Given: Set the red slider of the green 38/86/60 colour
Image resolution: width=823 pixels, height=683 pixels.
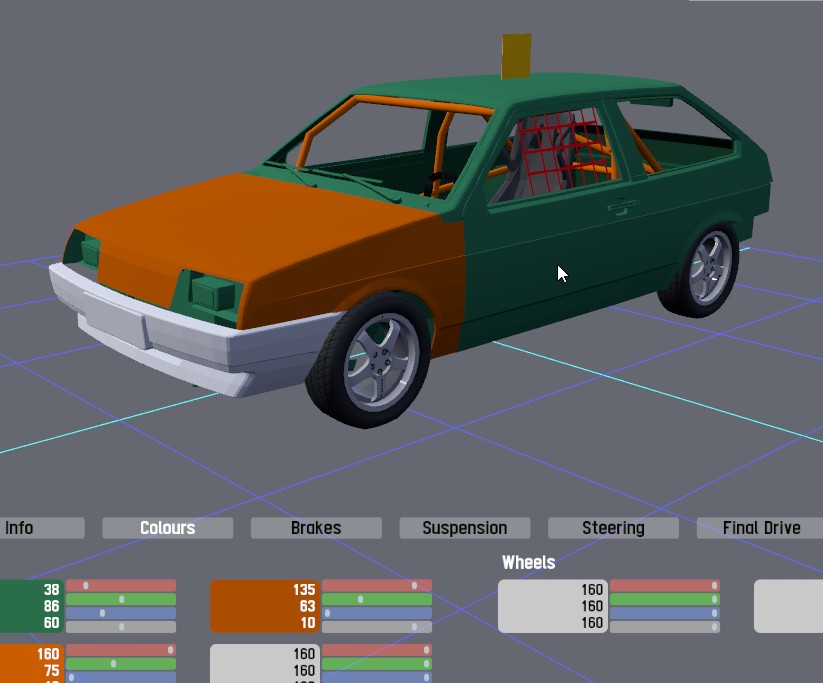Looking at the screenshot, I should pos(121,585).
